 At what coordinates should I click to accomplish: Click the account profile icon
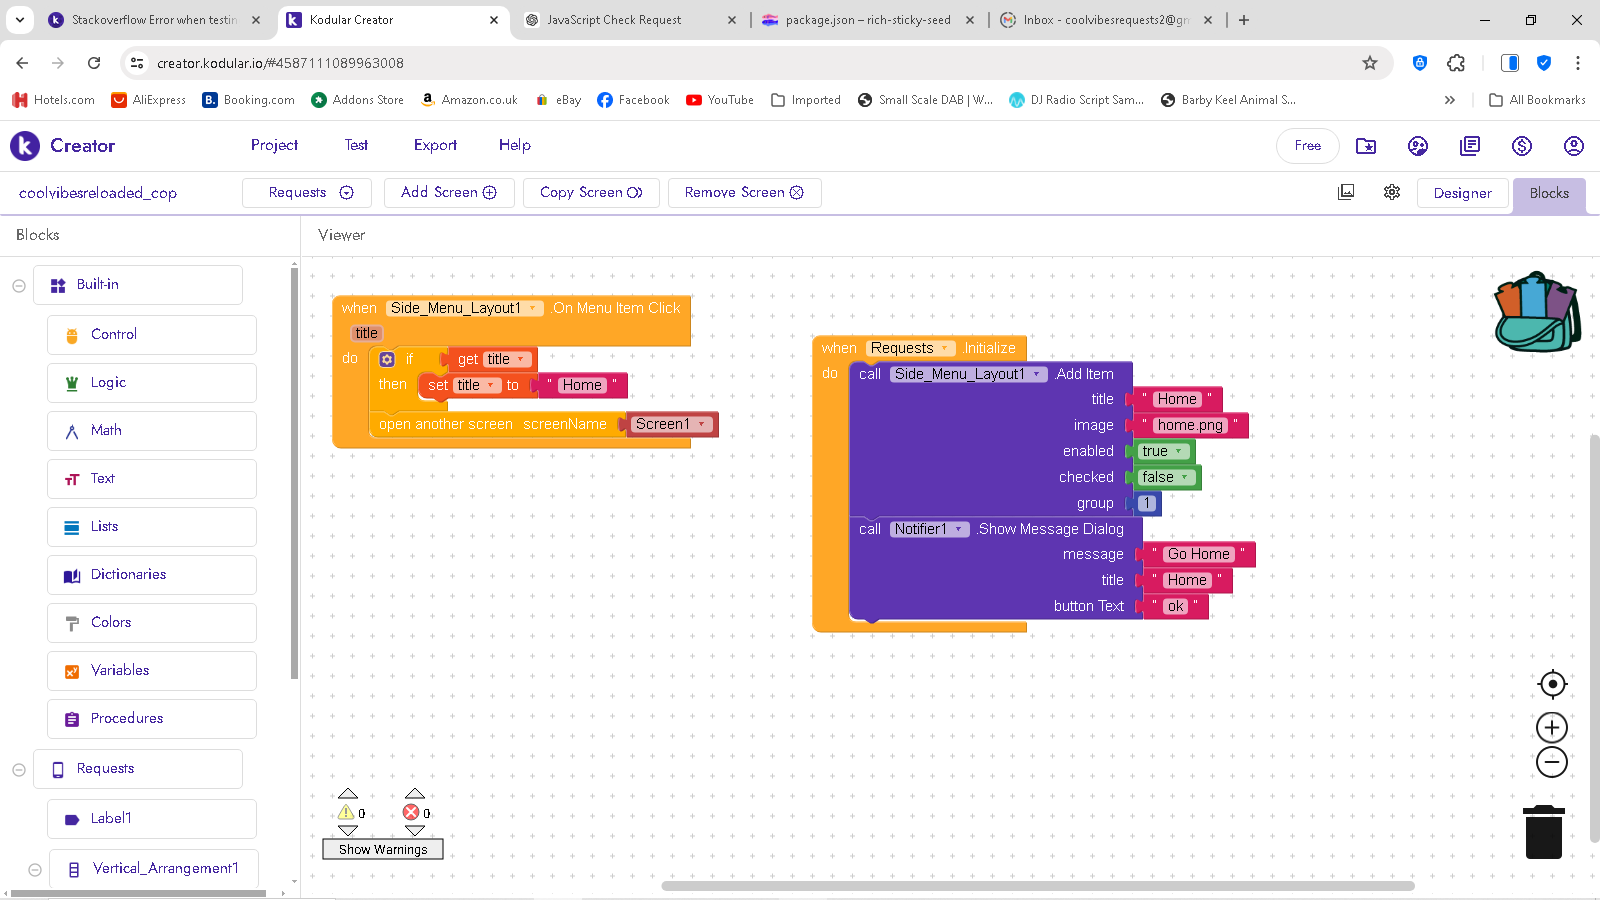tap(1573, 146)
